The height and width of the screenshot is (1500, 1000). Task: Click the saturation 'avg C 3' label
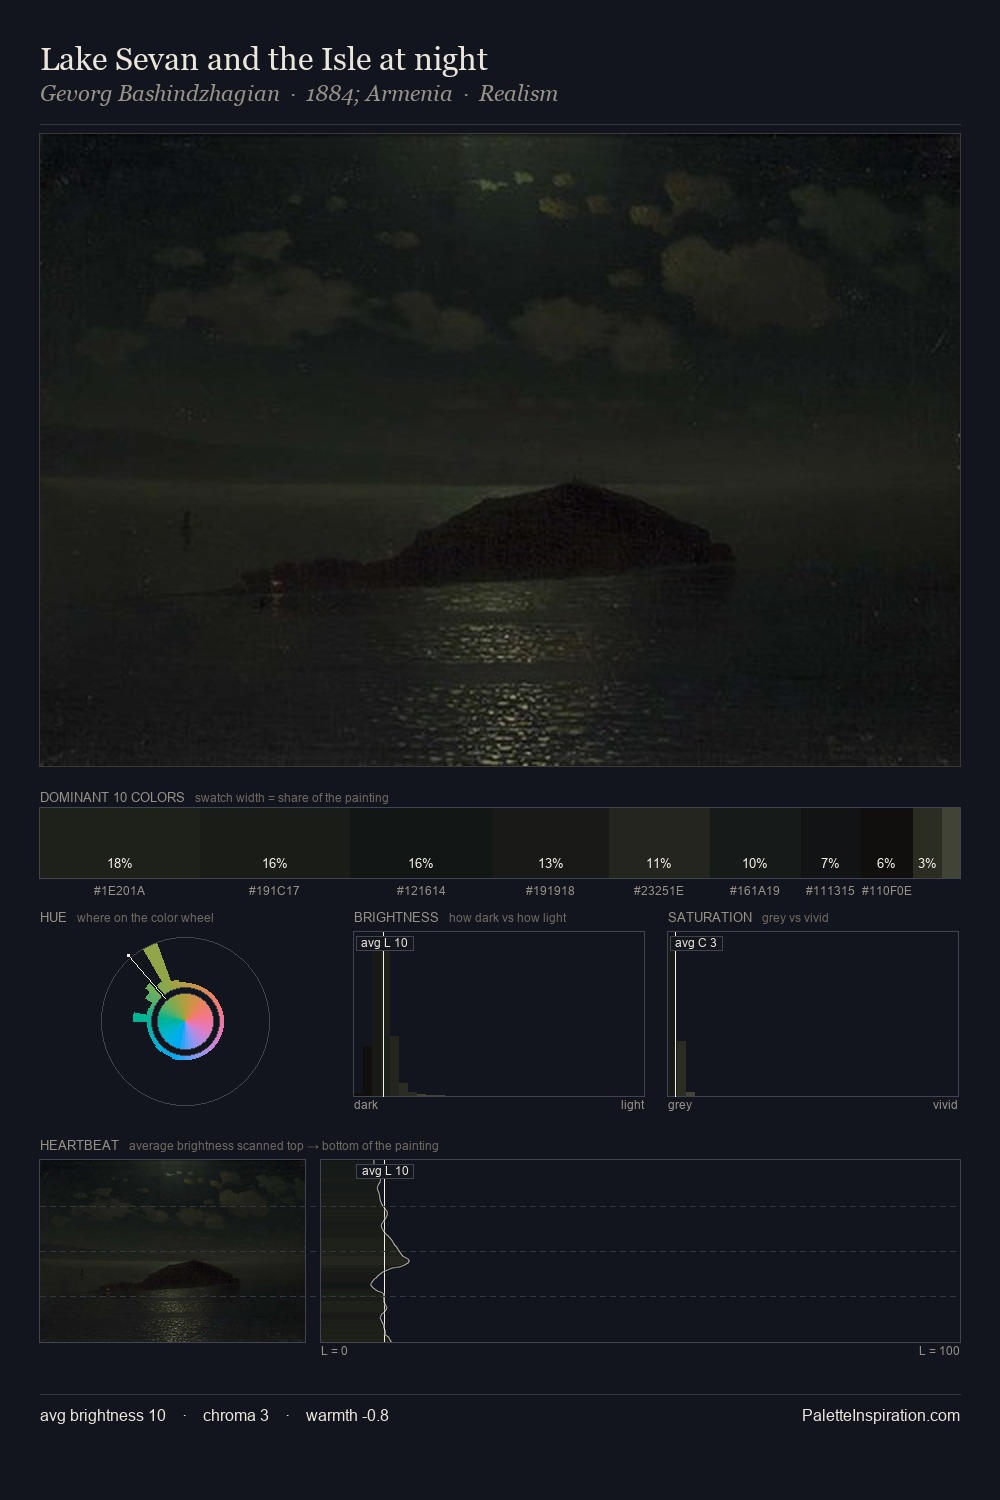696,943
